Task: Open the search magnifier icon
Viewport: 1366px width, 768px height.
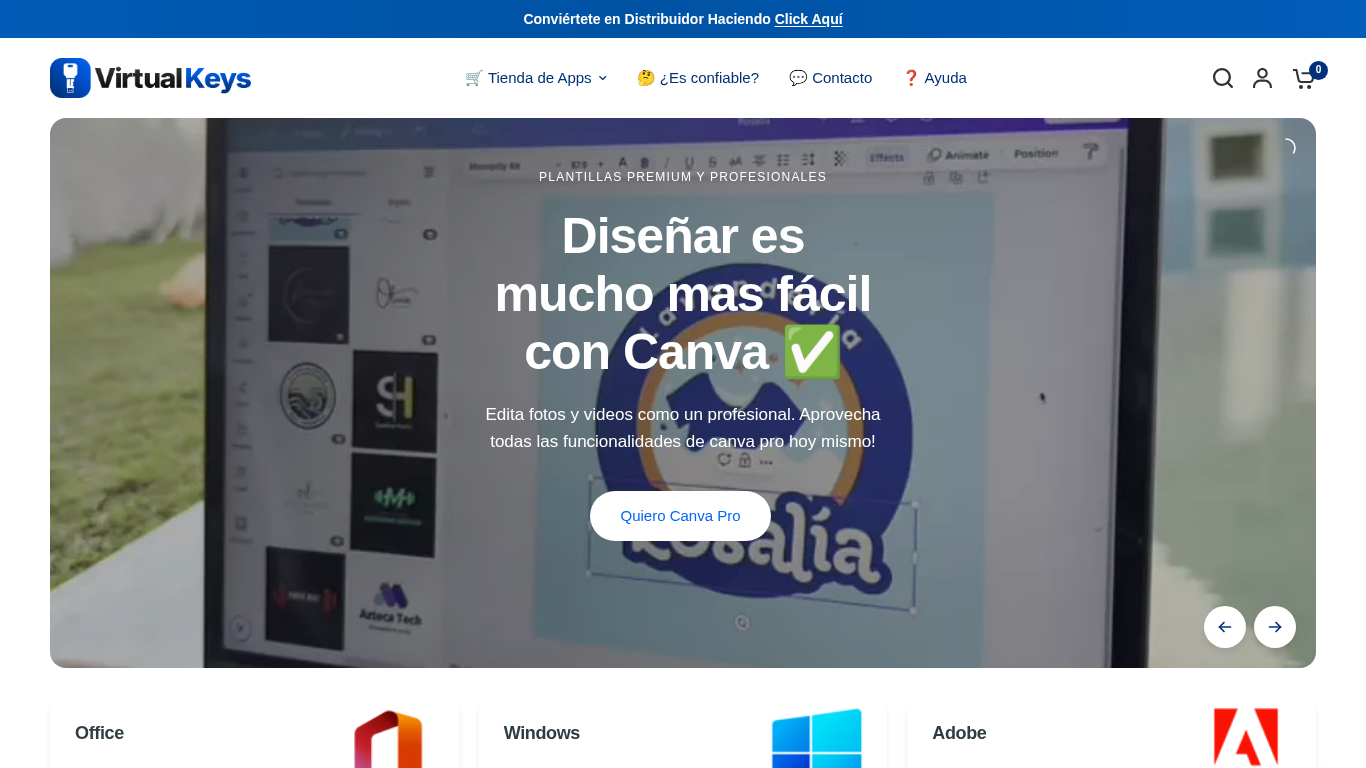Action: coord(1222,78)
